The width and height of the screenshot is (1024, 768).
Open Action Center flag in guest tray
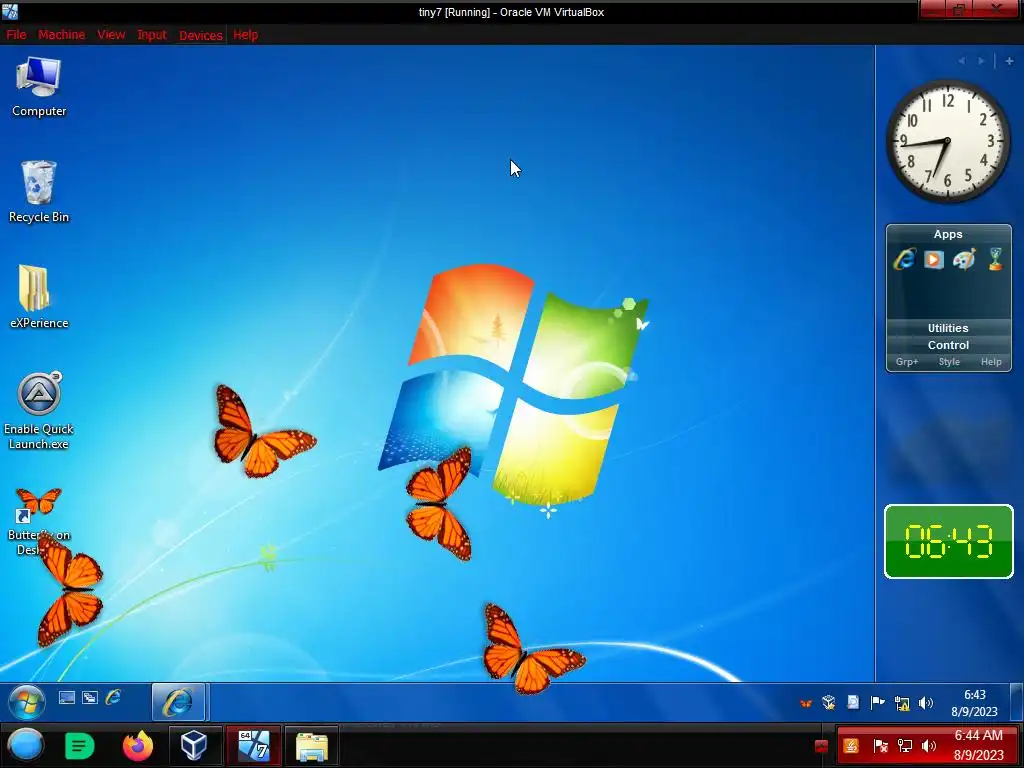[x=877, y=703]
